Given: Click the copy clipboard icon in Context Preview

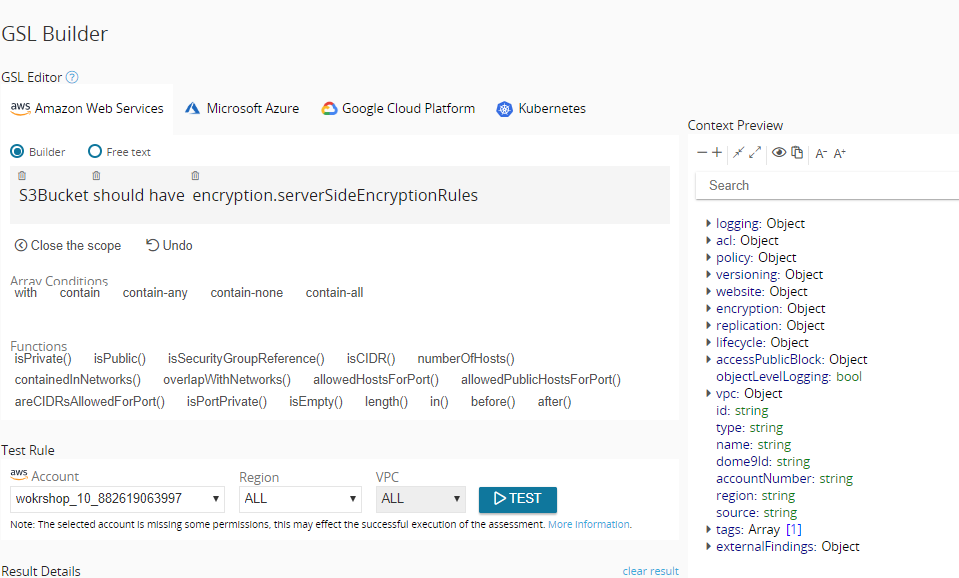Looking at the screenshot, I should tap(797, 152).
